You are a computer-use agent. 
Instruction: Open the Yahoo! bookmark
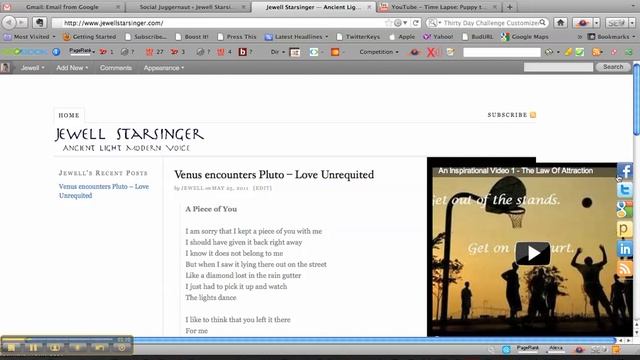(438, 37)
